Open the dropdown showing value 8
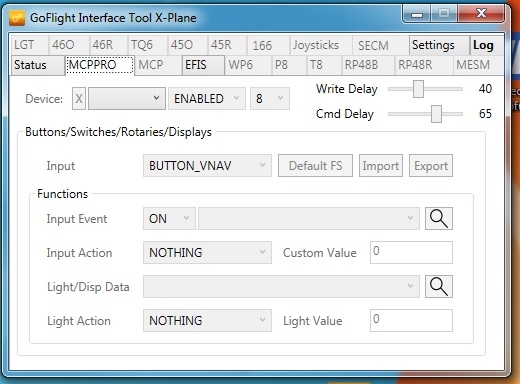This screenshot has width=520, height=384. pos(270,99)
